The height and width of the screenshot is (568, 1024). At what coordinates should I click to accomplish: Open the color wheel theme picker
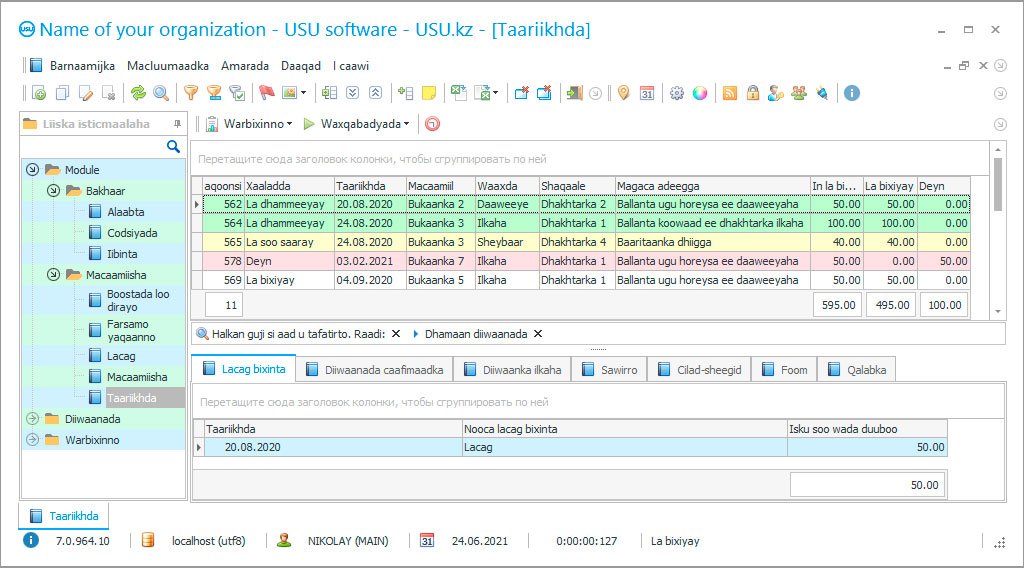pos(700,93)
